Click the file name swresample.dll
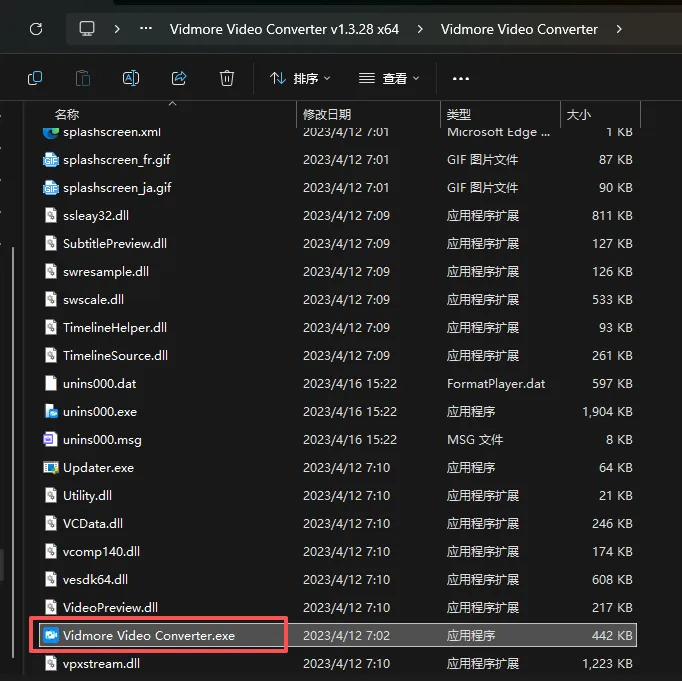 pos(106,272)
